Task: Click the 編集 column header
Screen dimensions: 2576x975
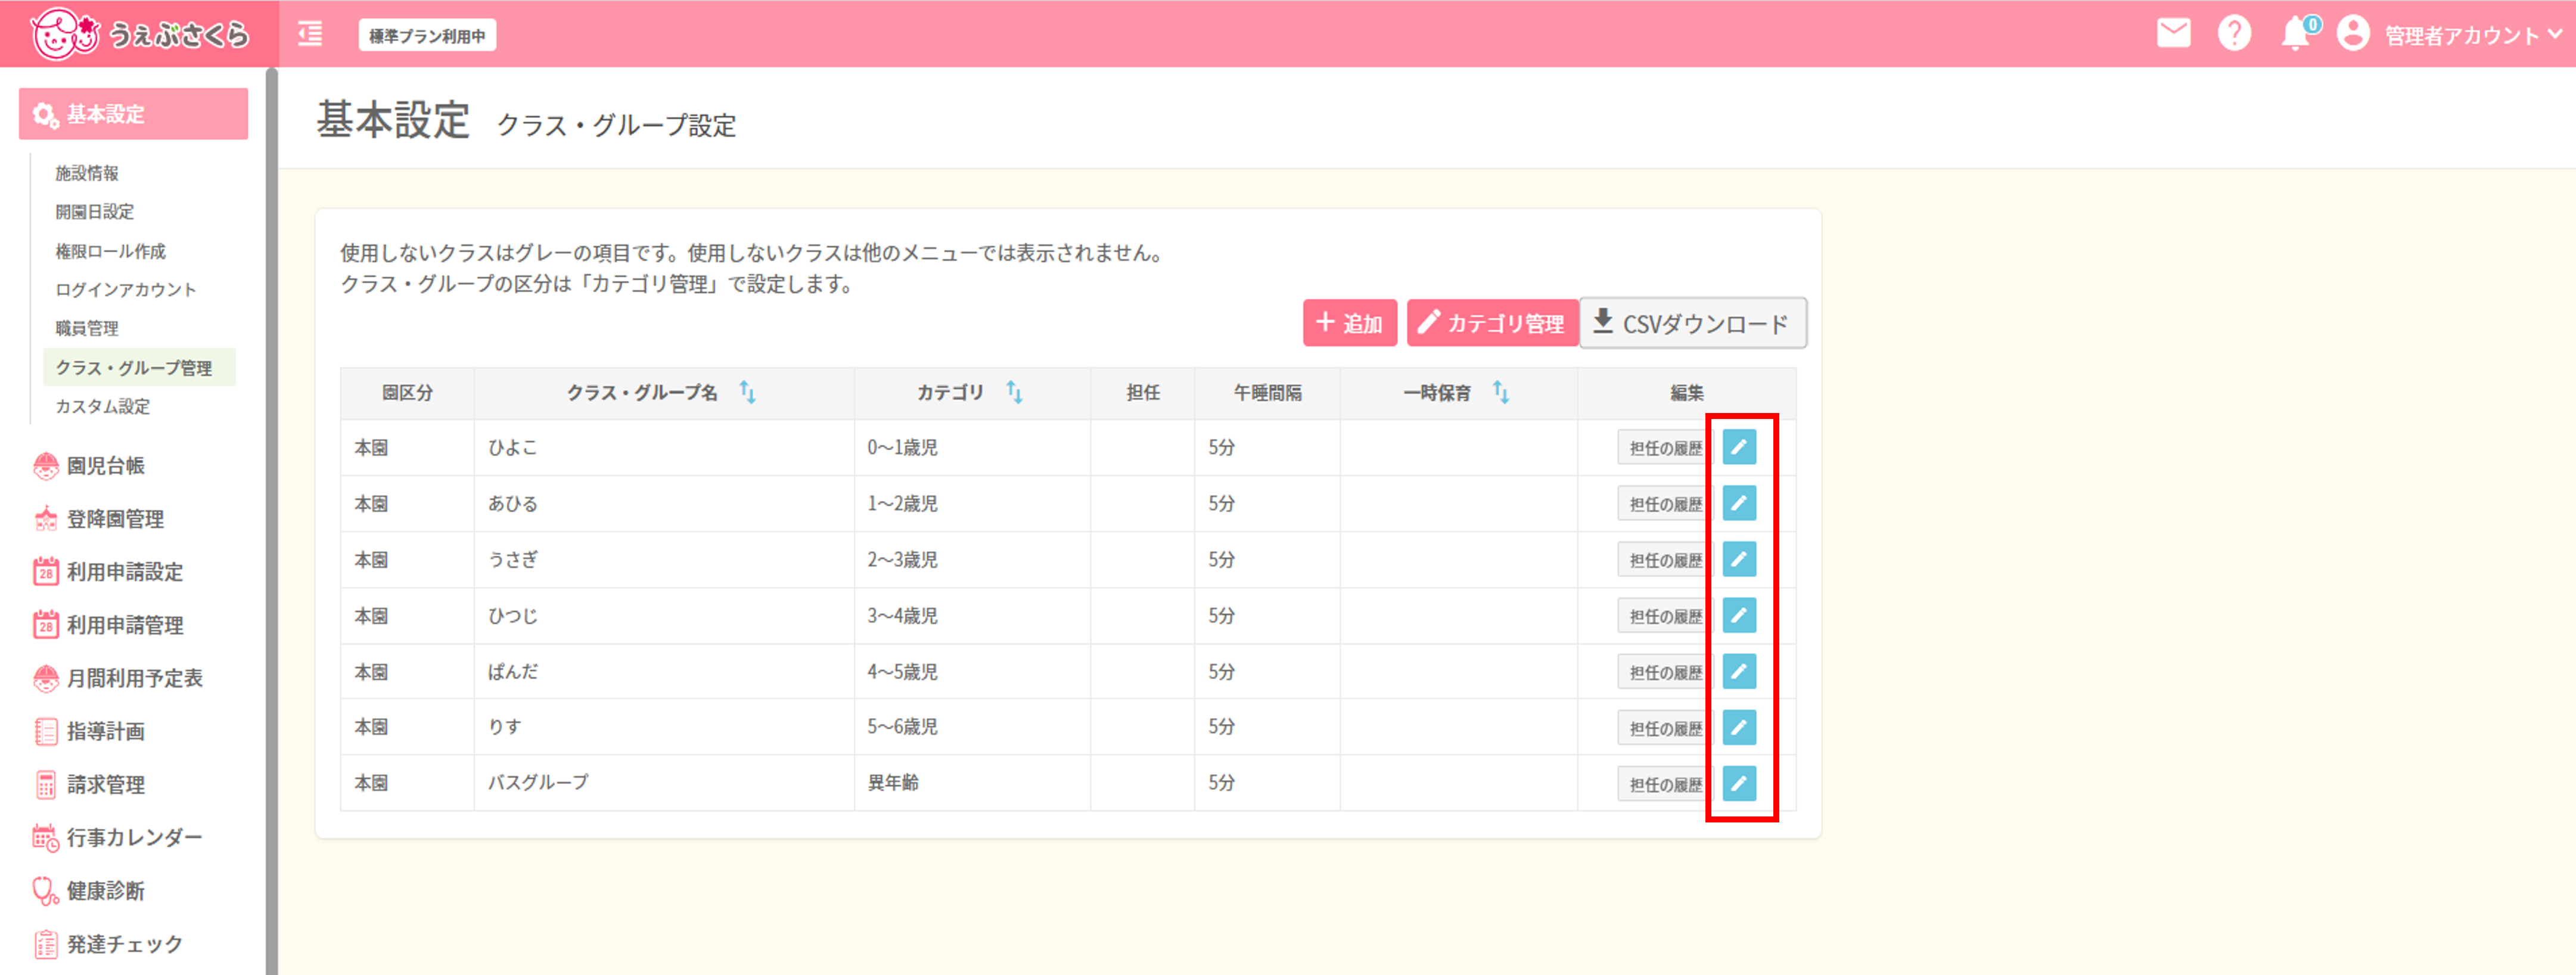Action: 1686,392
